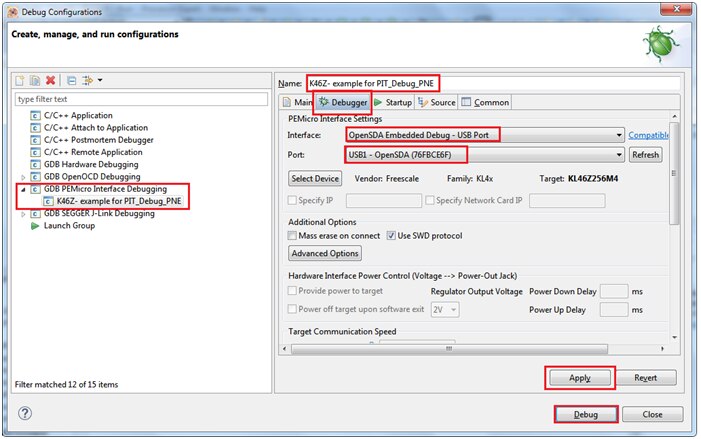Click the Power Up Delay field

click(614, 310)
